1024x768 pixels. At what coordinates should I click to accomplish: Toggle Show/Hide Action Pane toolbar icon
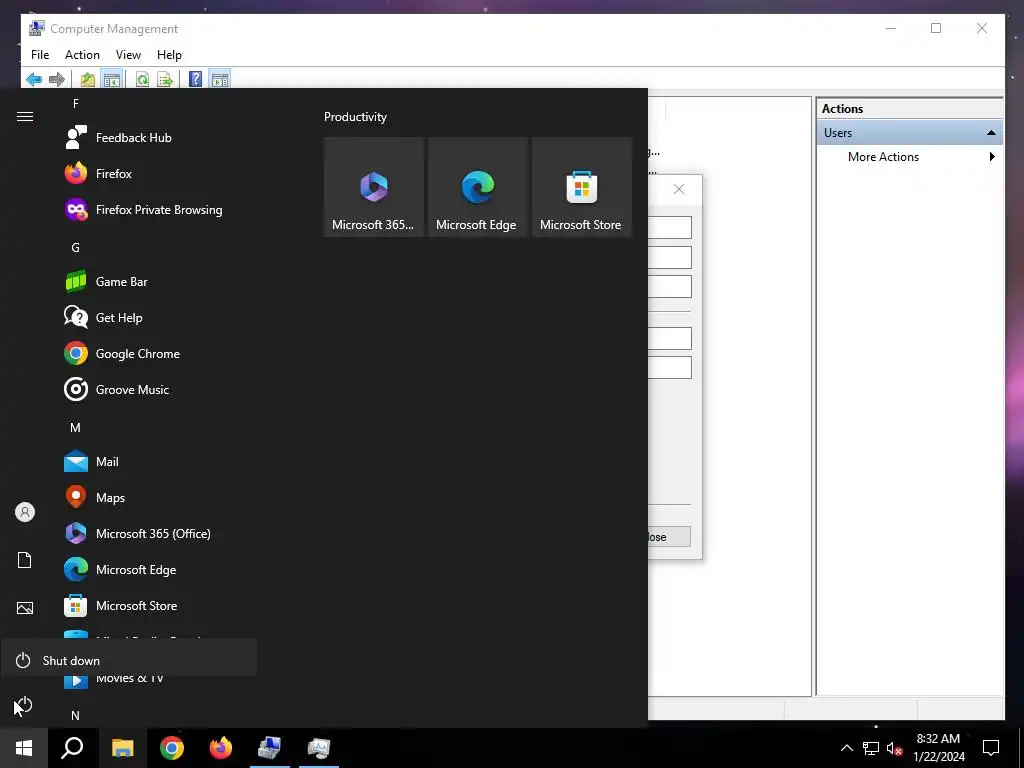click(x=220, y=80)
